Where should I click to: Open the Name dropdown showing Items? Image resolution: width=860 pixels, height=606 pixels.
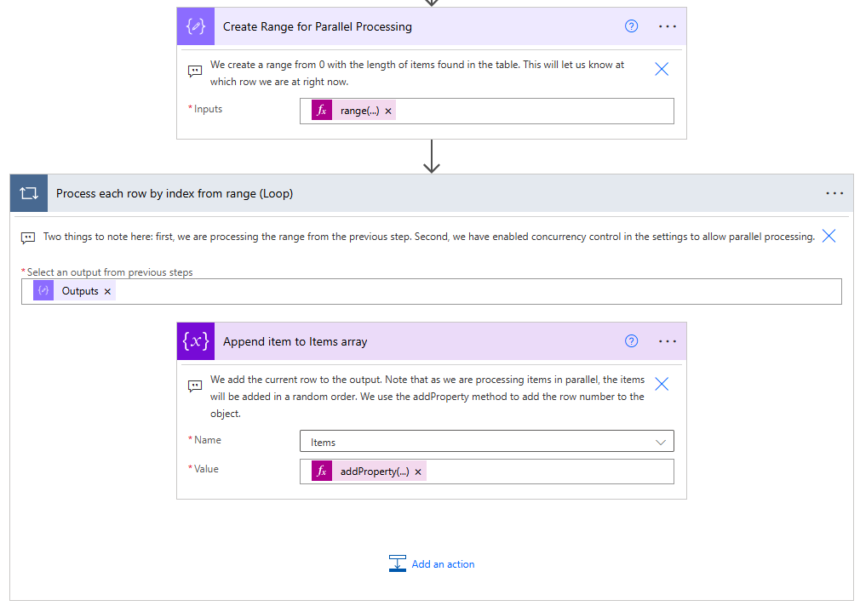click(x=660, y=441)
